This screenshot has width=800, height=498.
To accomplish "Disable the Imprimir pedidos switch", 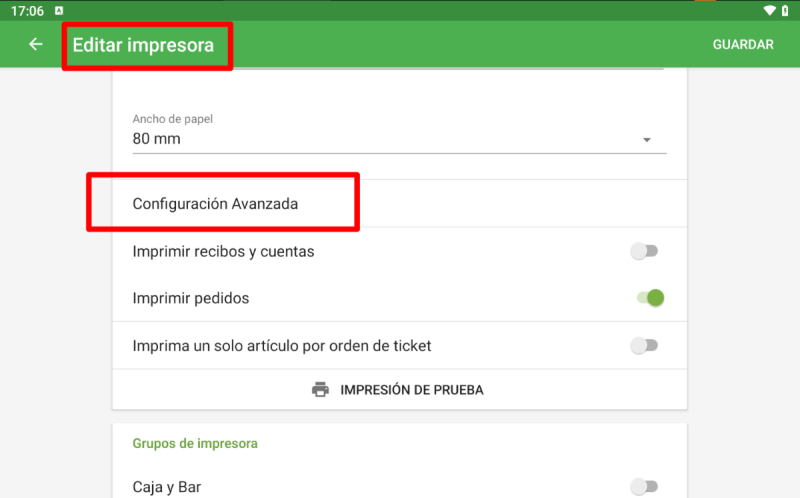I will click(x=650, y=297).
